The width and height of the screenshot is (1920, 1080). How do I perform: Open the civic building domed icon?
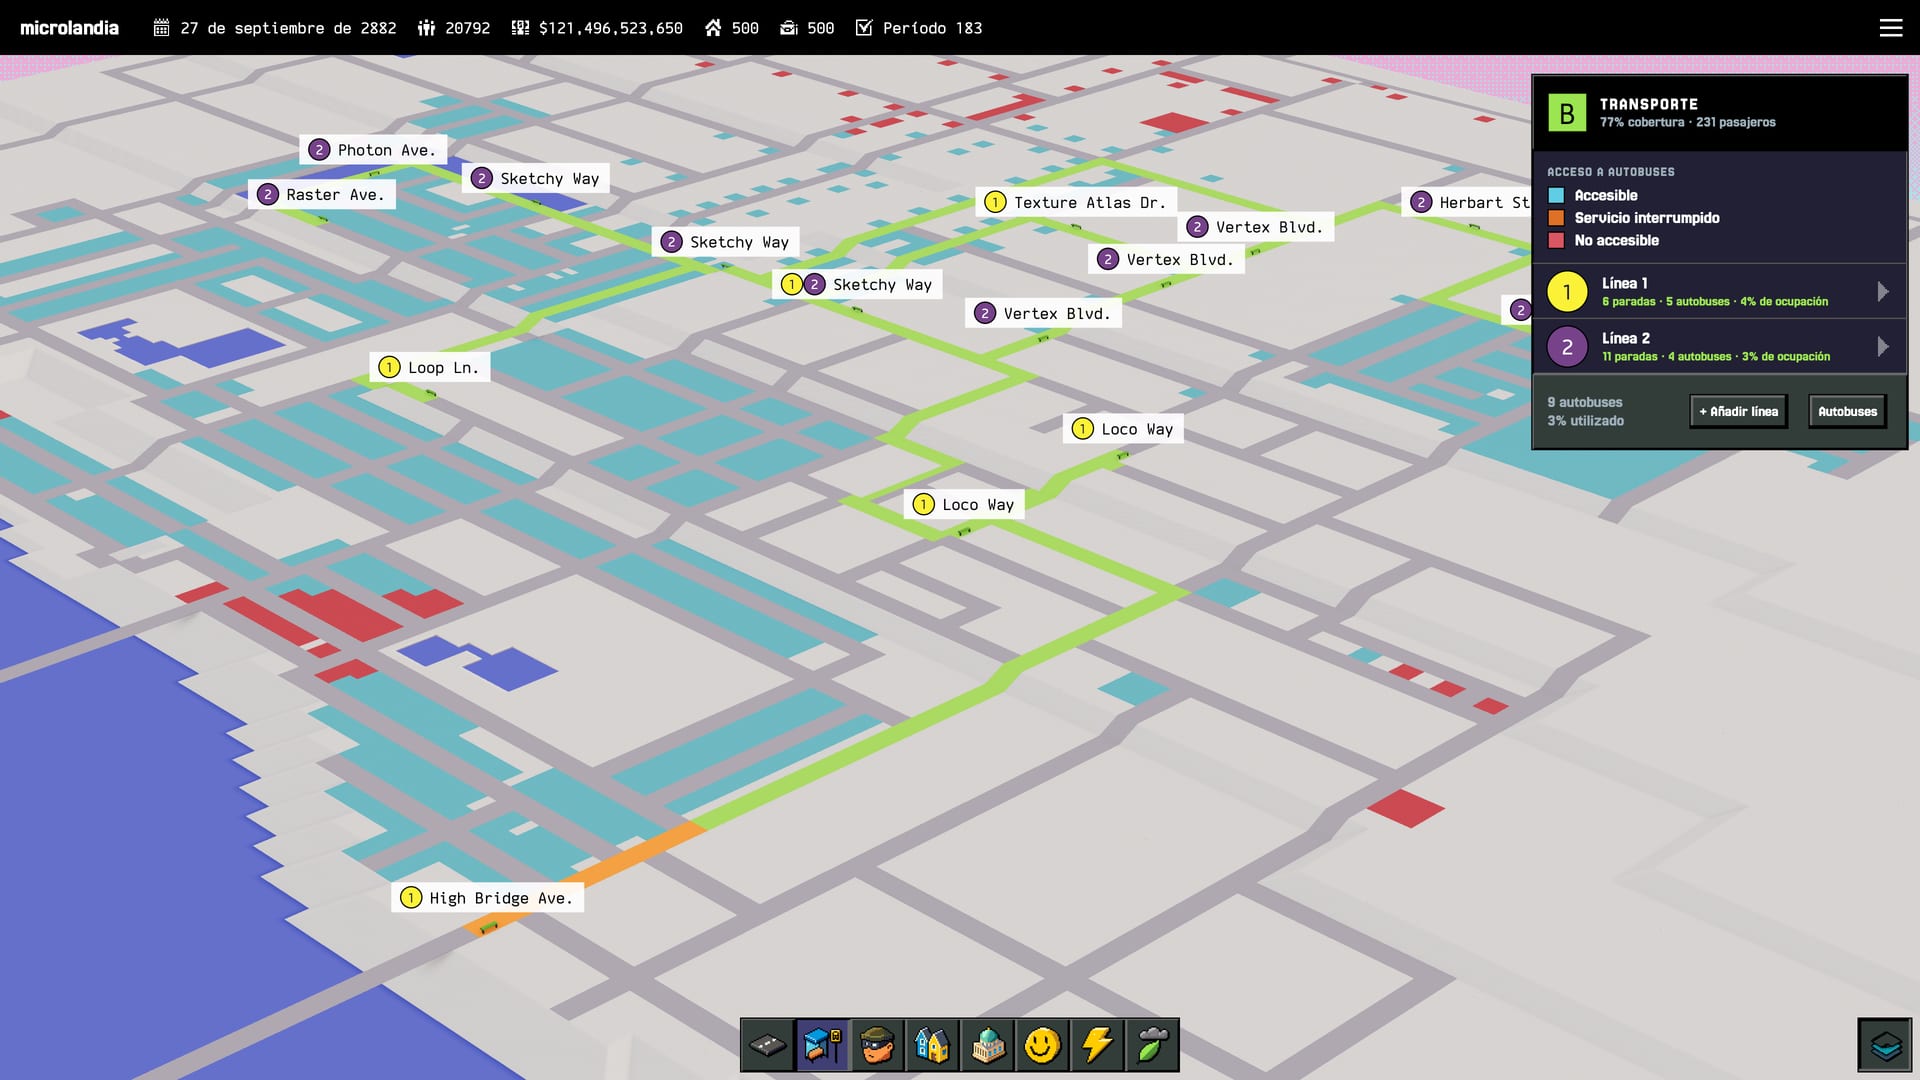click(987, 1046)
